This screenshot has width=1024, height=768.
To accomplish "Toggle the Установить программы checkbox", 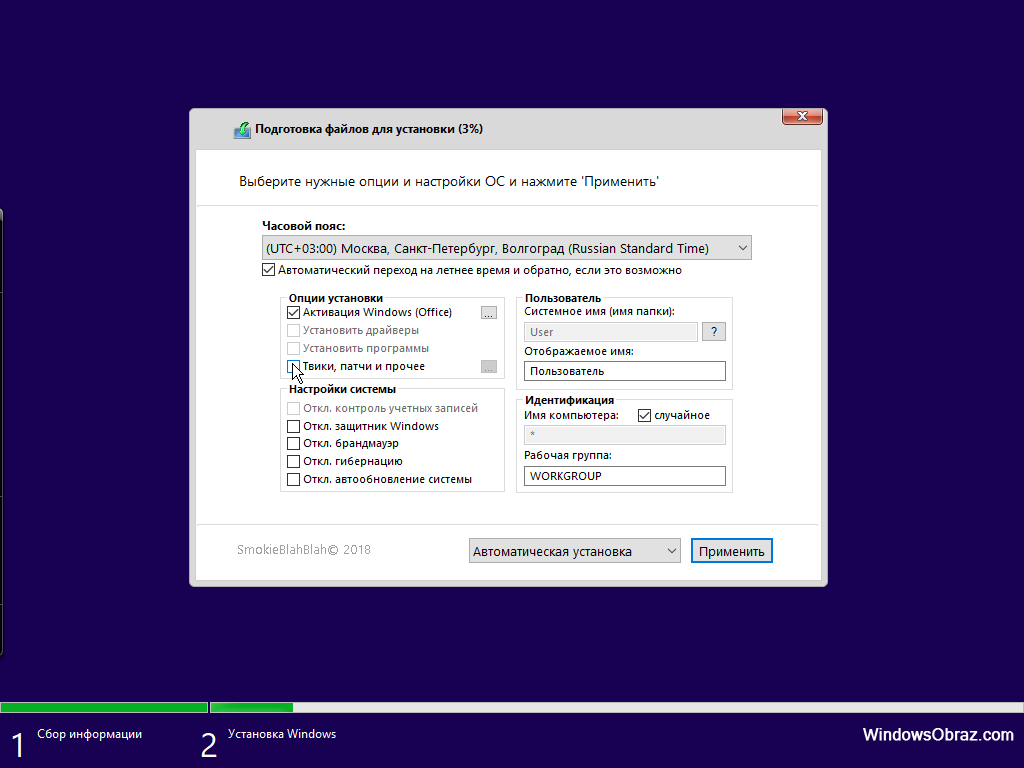I will point(293,348).
